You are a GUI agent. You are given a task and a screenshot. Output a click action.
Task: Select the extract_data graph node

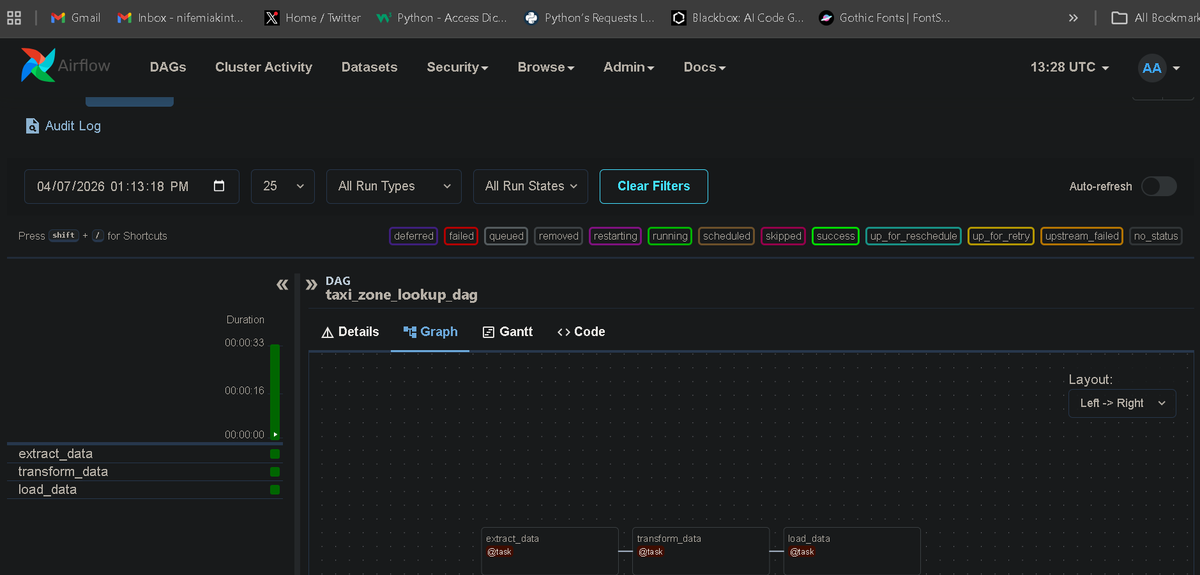click(x=549, y=551)
